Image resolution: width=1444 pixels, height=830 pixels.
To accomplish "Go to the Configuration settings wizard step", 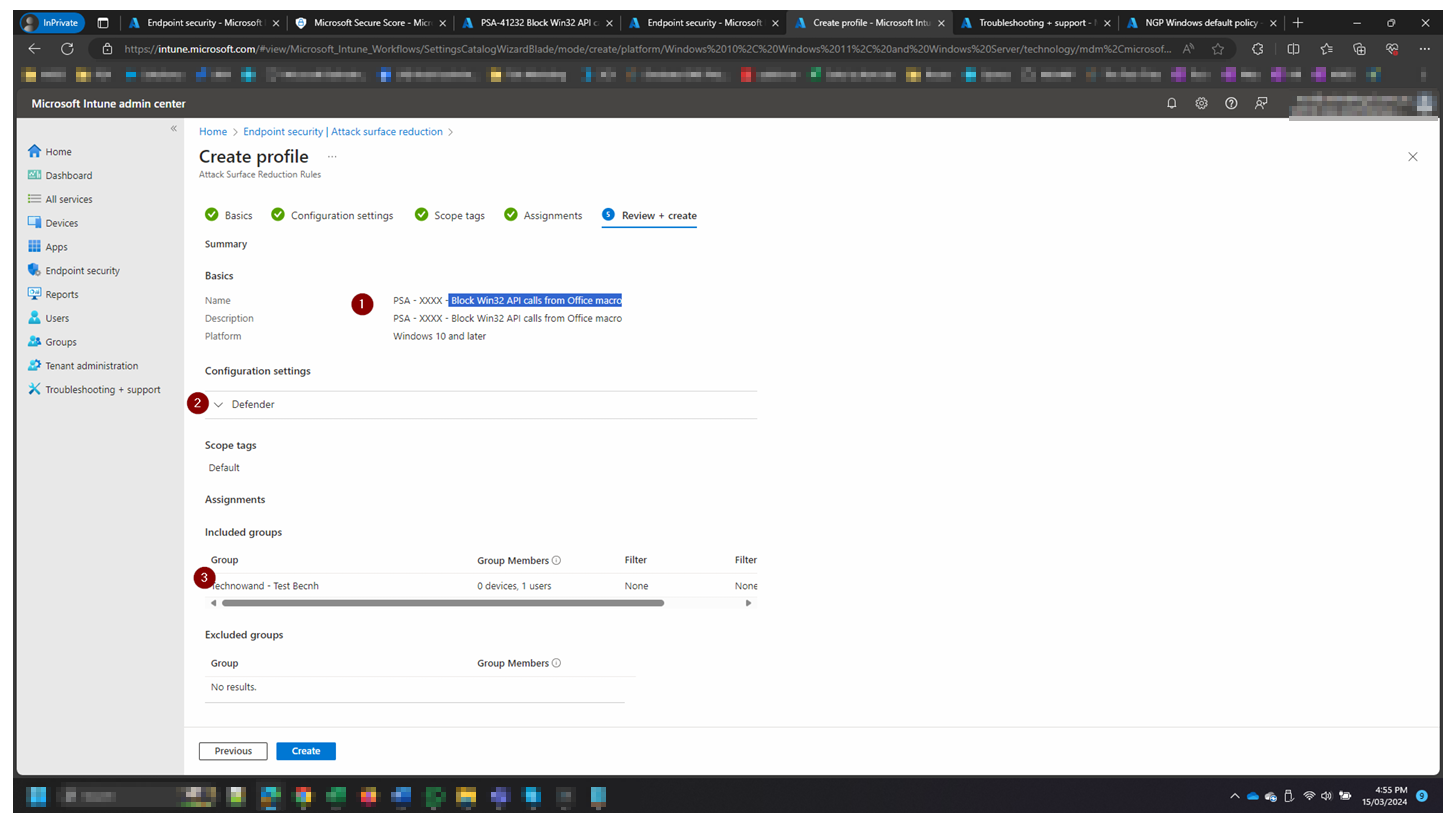I will [x=332, y=216].
